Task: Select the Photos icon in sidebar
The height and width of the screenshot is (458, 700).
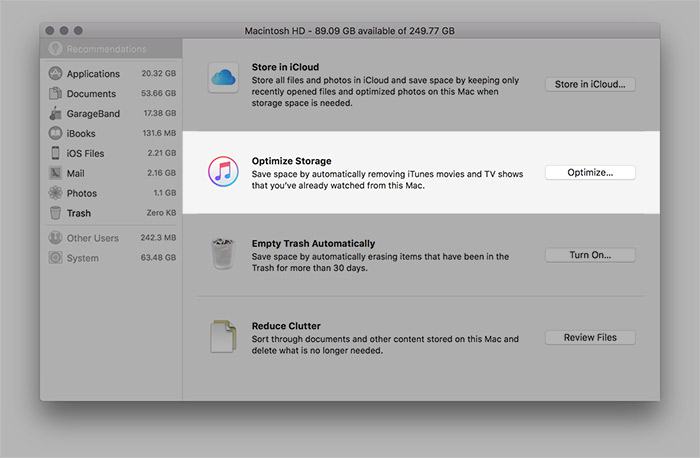Action: [56, 193]
